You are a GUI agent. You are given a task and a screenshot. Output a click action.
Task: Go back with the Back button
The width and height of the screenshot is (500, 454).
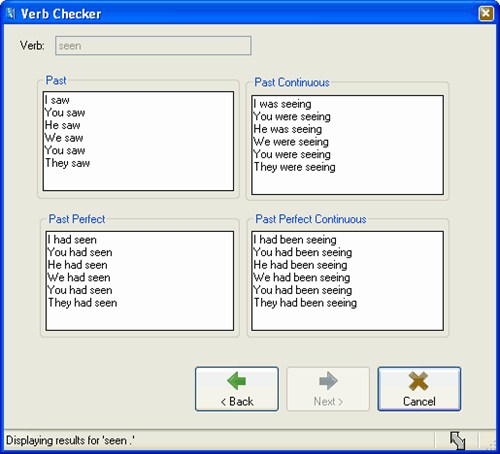237,389
